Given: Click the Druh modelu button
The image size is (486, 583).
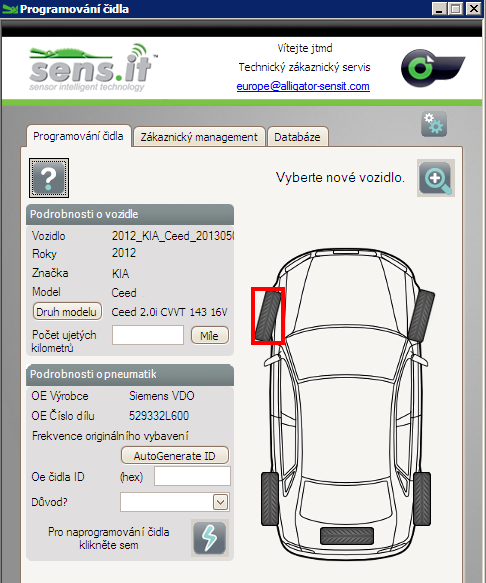Looking at the screenshot, I should (x=67, y=312).
